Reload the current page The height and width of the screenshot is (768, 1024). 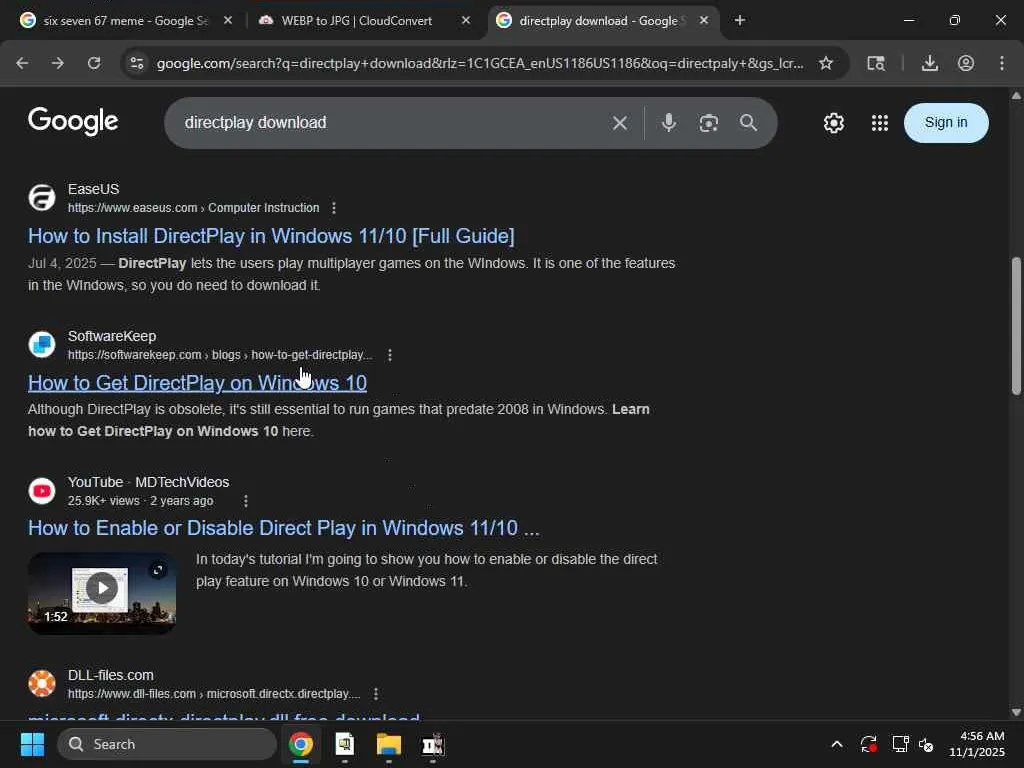[94, 63]
